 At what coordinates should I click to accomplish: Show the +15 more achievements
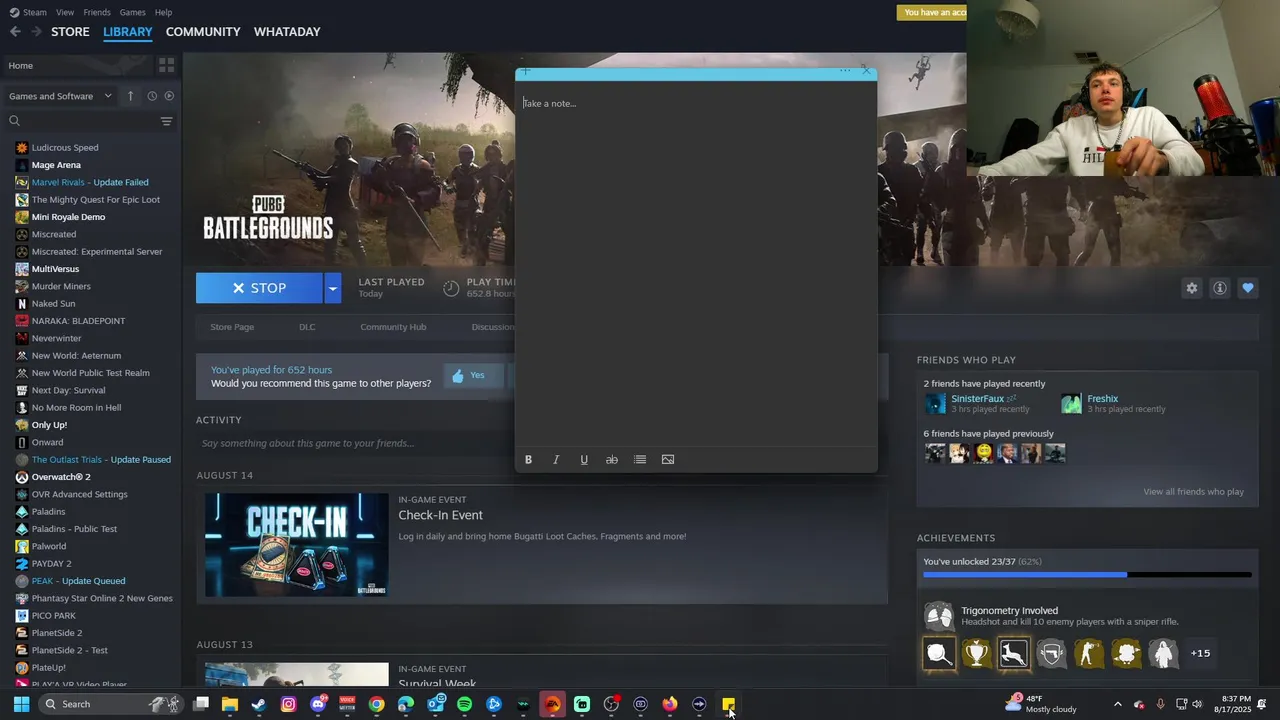tap(1200, 653)
